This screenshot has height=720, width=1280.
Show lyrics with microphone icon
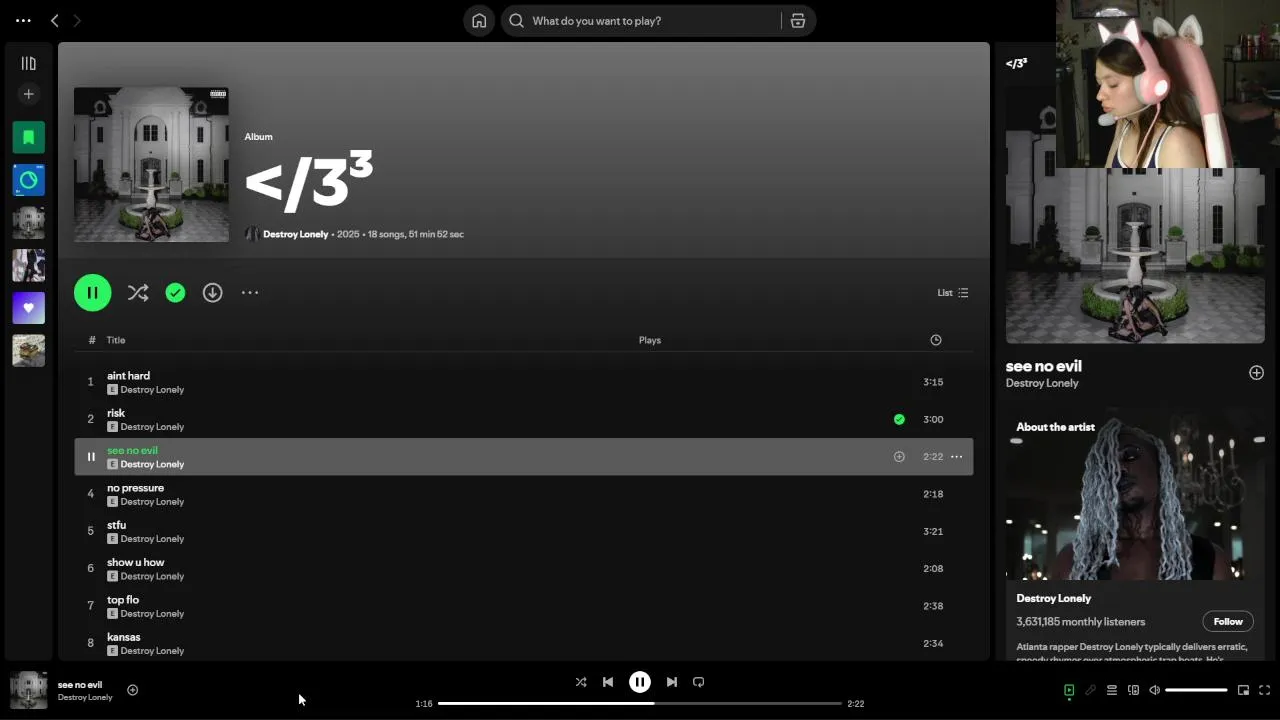point(1091,690)
